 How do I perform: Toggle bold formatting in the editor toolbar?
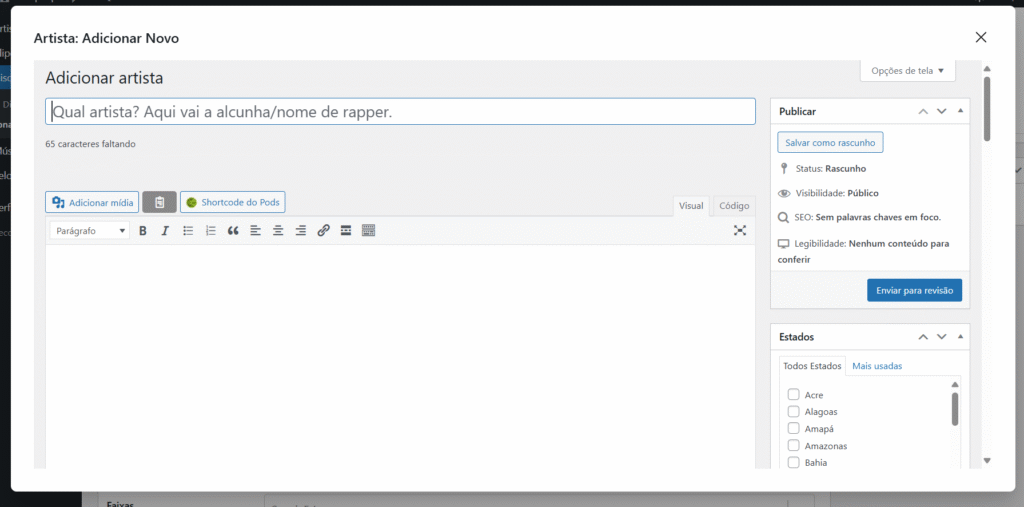coord(143,231)
